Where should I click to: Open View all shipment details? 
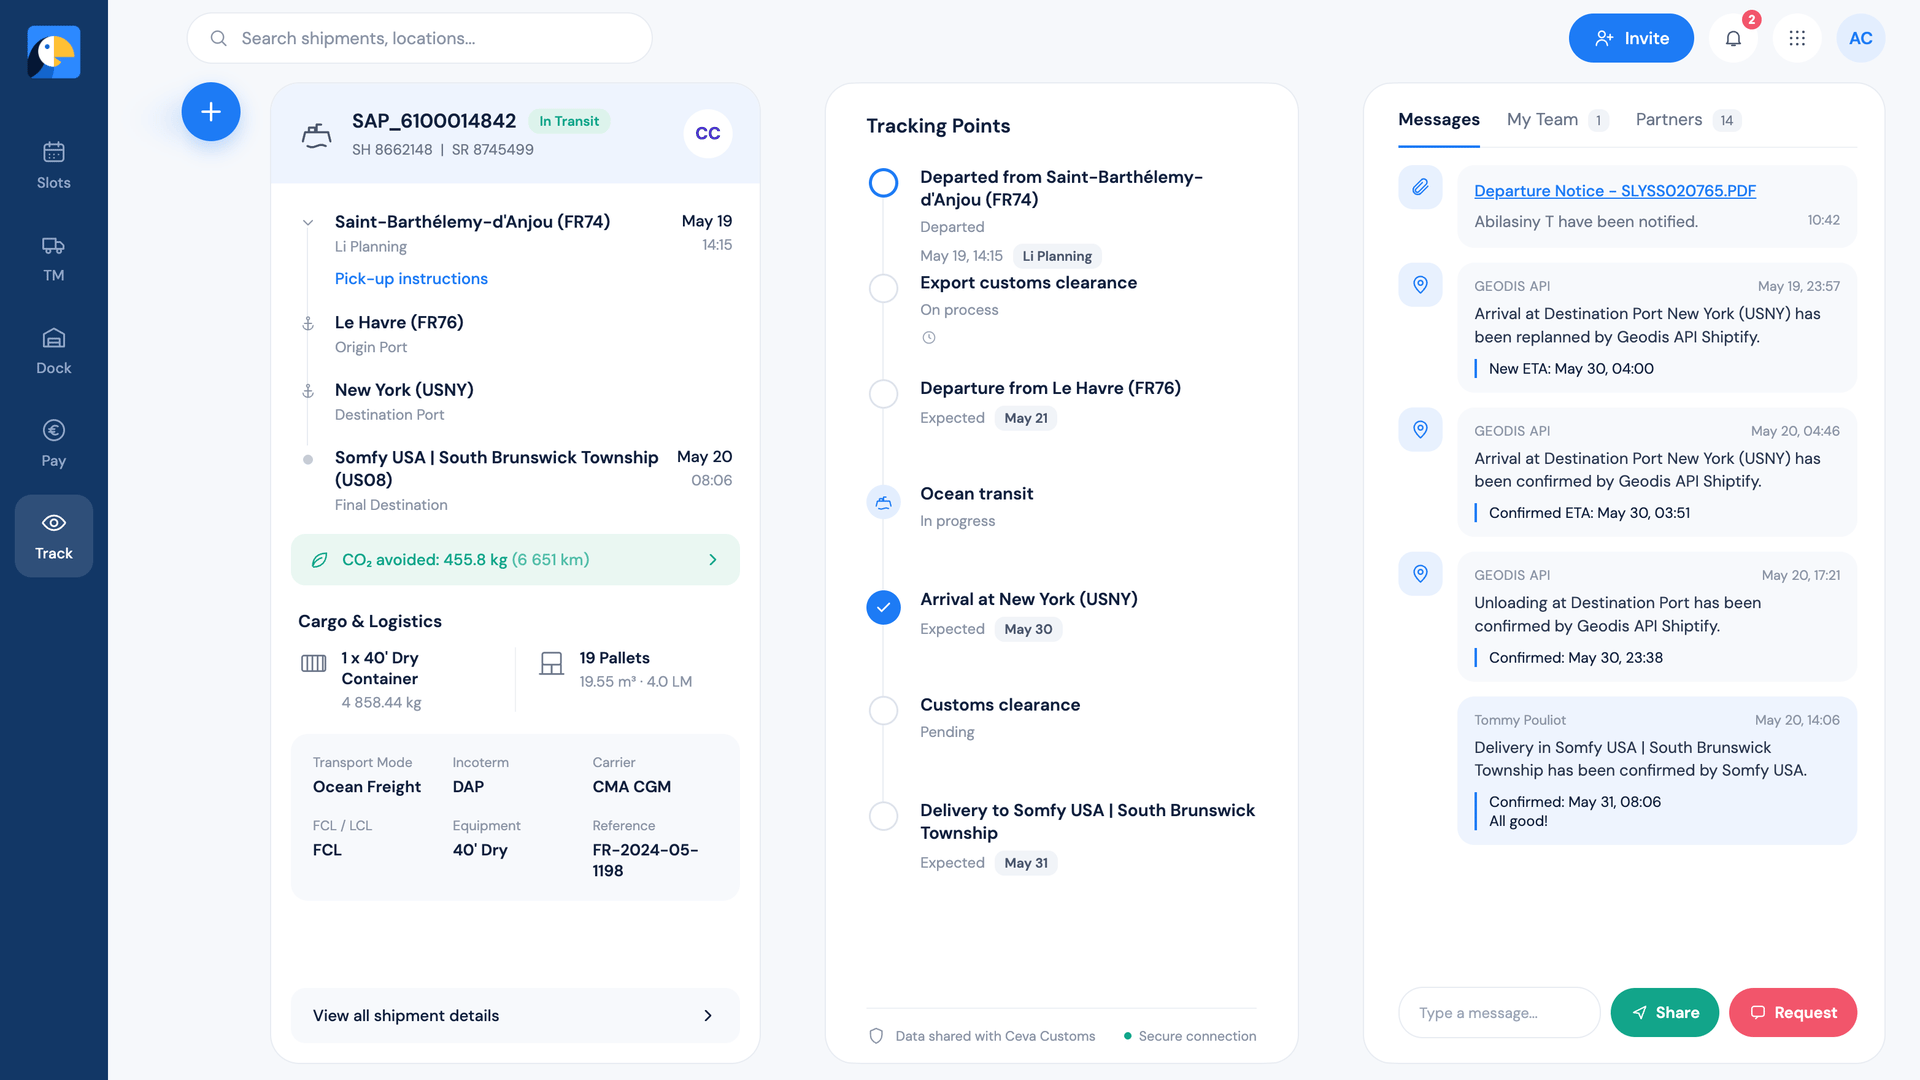point(515,1016)
